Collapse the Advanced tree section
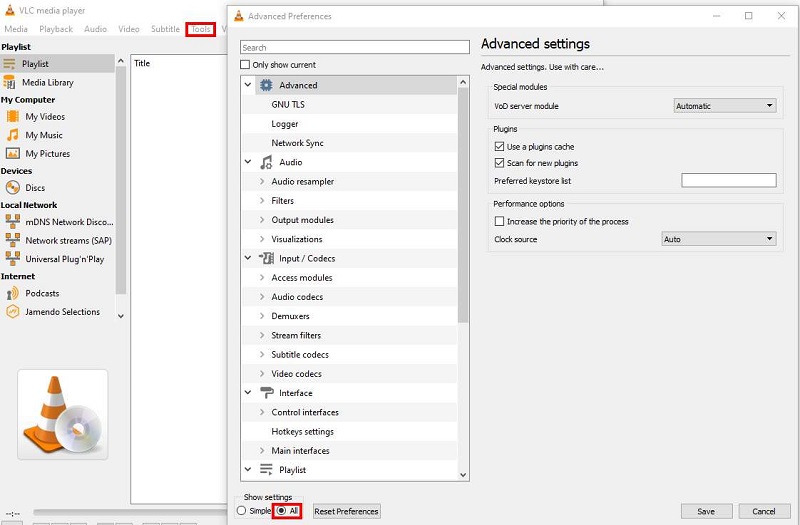Screen dimensions: 800x525 248,85
